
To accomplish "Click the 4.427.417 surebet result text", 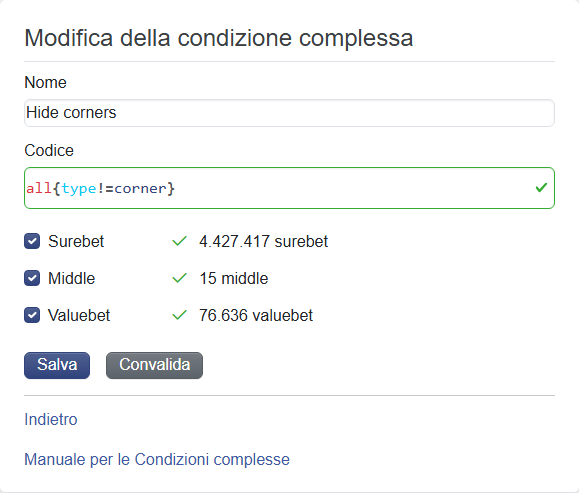I will [264, 242].
